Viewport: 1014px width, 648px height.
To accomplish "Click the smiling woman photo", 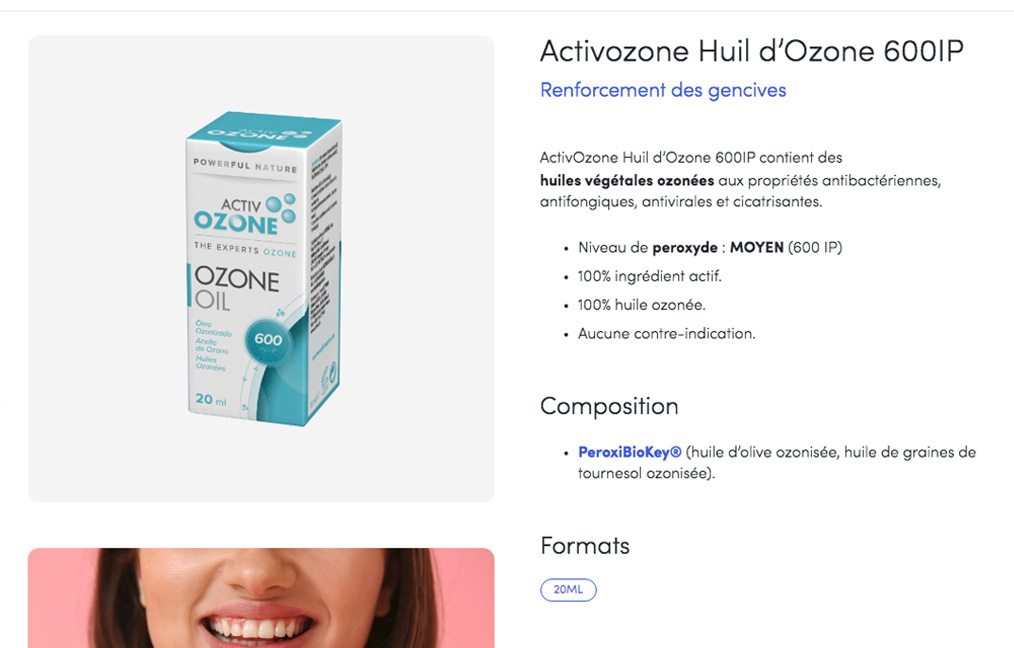I will [x=261, y=598].
